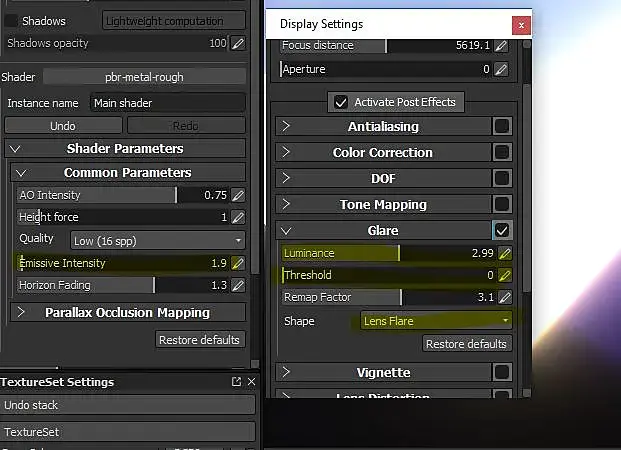Click the pencil icon for Luminance

(505, 253)
